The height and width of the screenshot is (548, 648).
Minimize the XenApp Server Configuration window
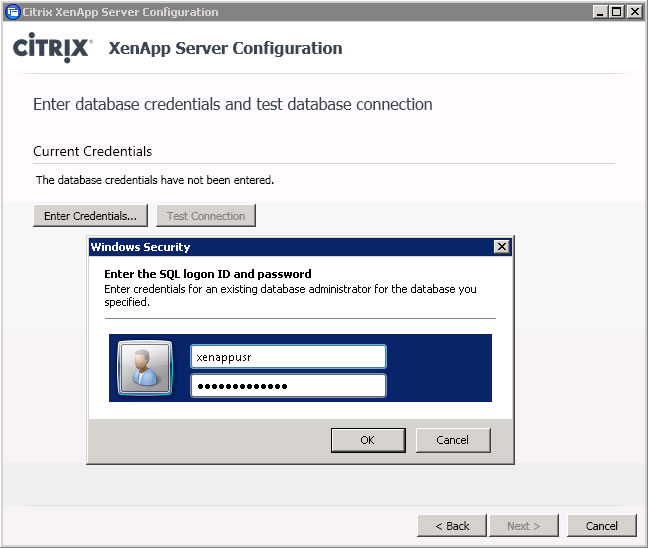point(600,12)
